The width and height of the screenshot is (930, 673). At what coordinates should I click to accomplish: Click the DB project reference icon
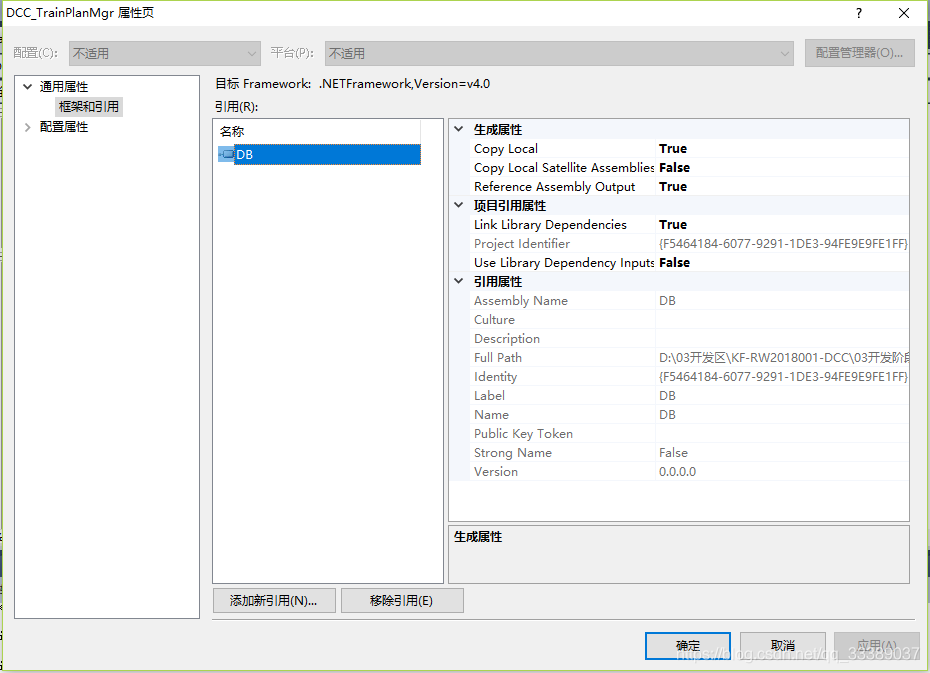click(x=226, y=154)
